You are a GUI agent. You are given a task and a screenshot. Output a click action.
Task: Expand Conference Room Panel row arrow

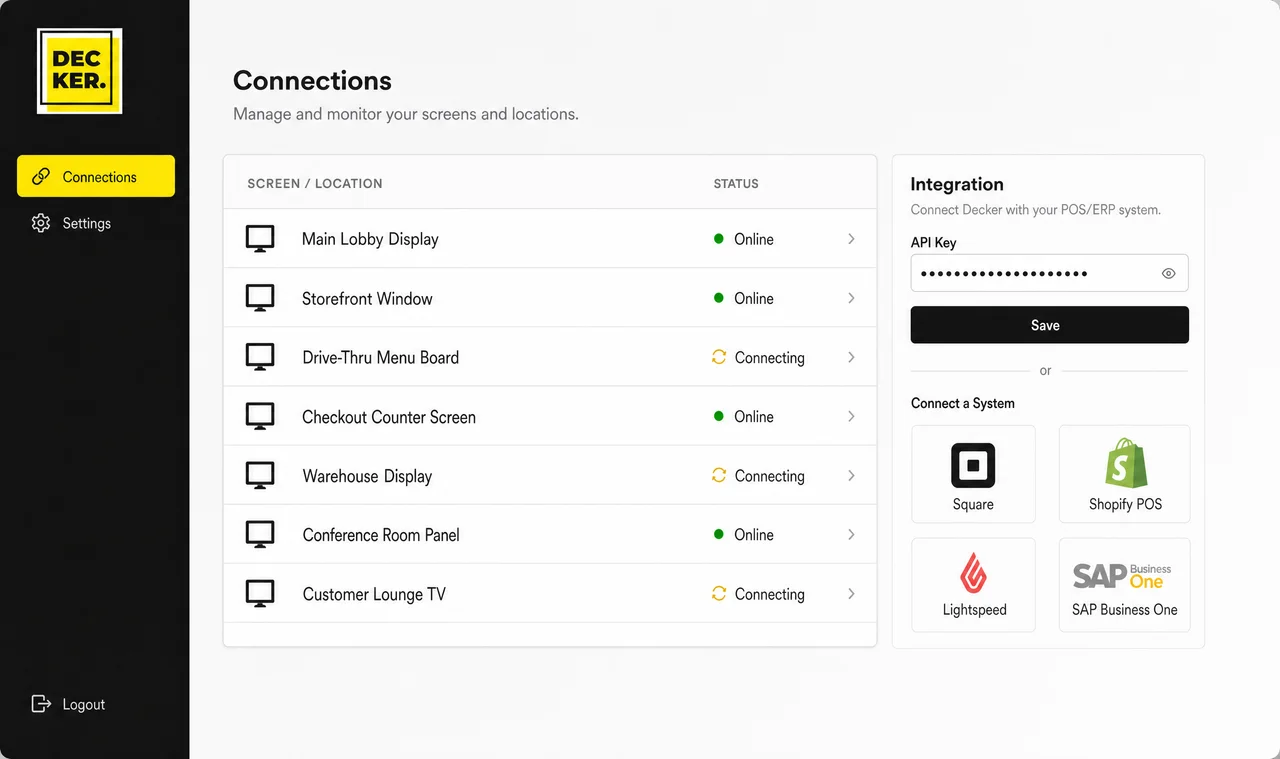click(x=851, y=535)
